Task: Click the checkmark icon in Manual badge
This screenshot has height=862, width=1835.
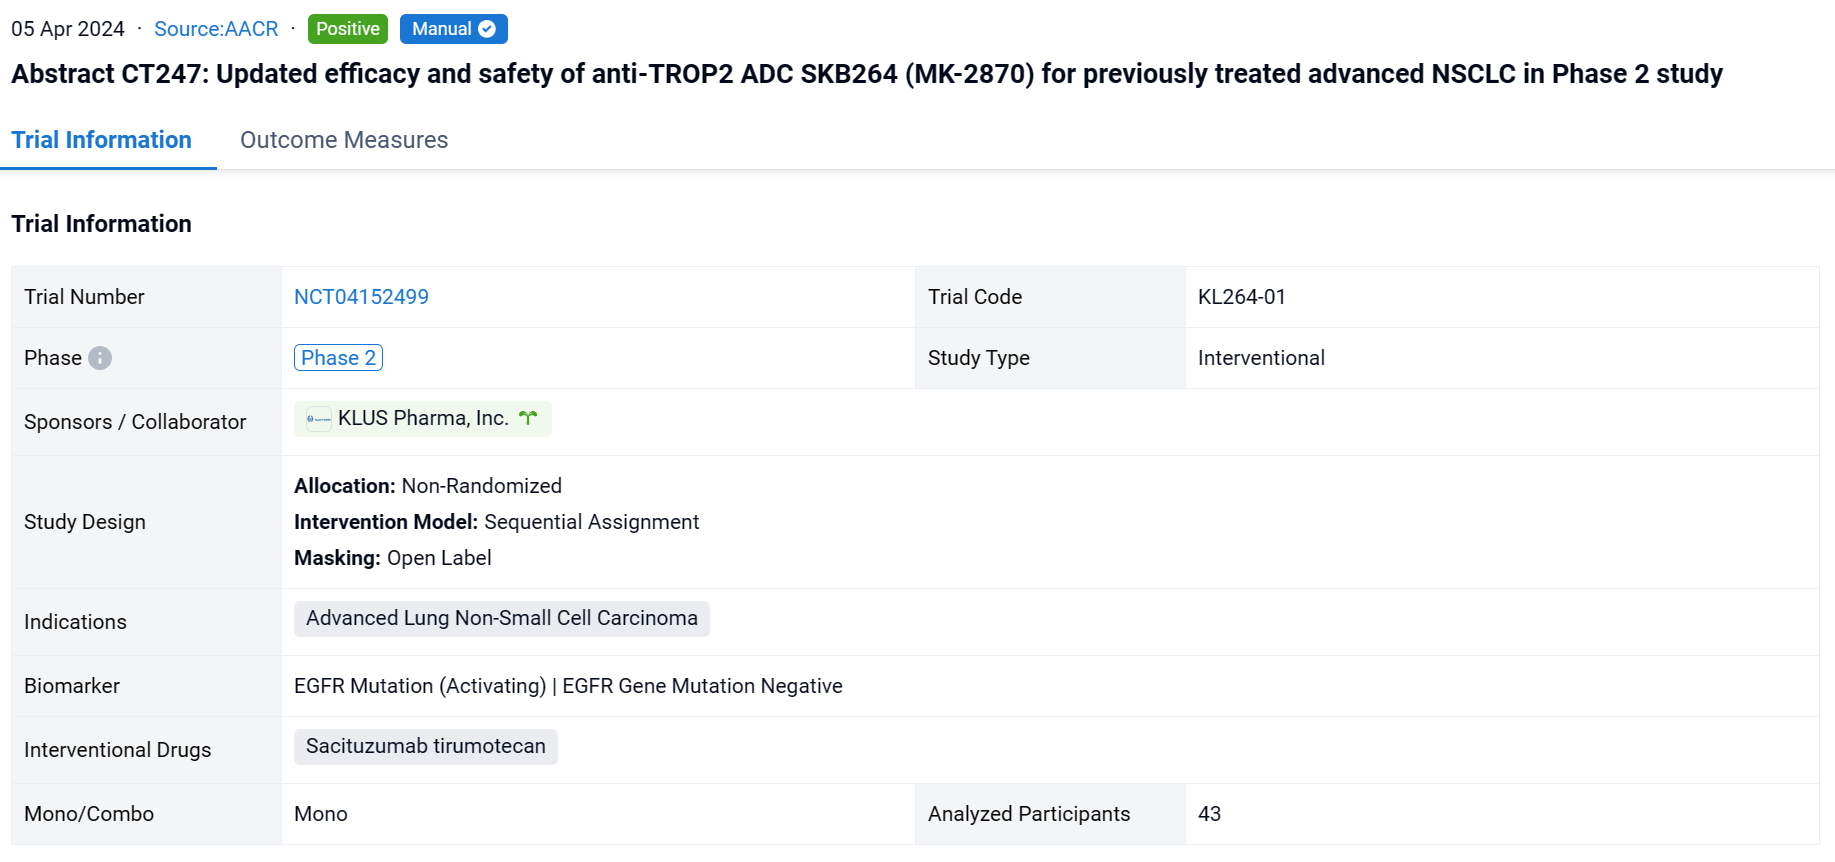Action: [487, 29]
